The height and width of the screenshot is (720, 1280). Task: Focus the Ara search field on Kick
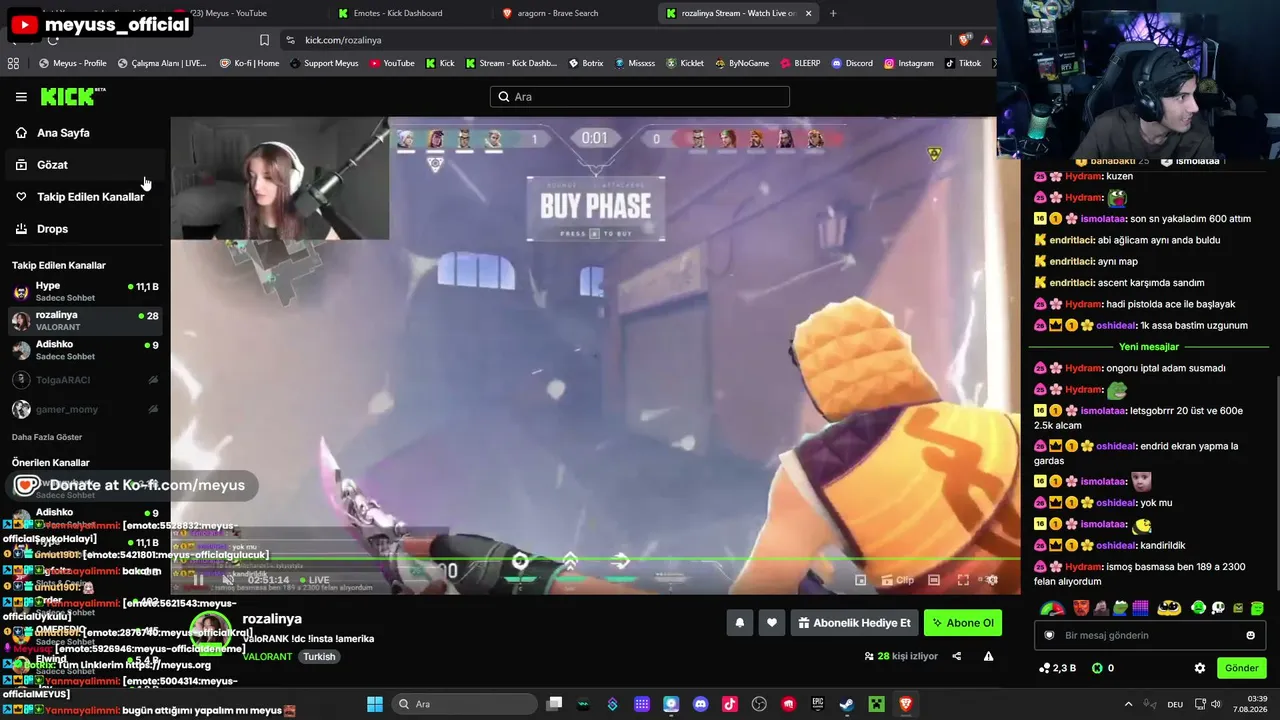[x=640, y=97]
